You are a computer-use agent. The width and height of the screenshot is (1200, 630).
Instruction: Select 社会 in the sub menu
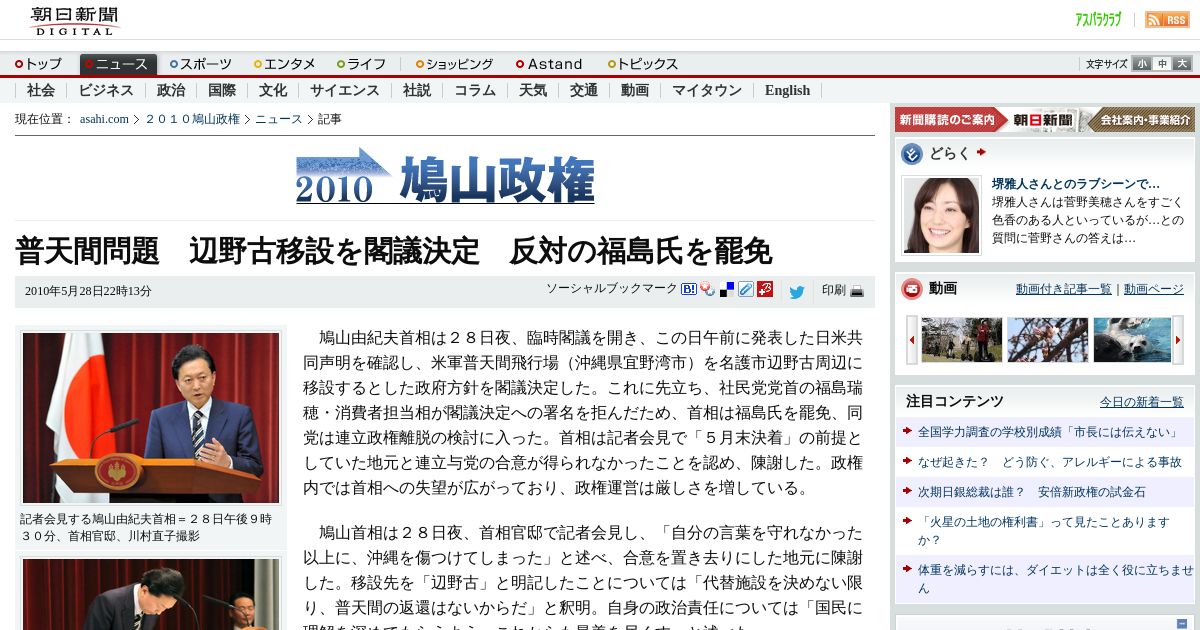pyautogui.click(x=41, y=90)
